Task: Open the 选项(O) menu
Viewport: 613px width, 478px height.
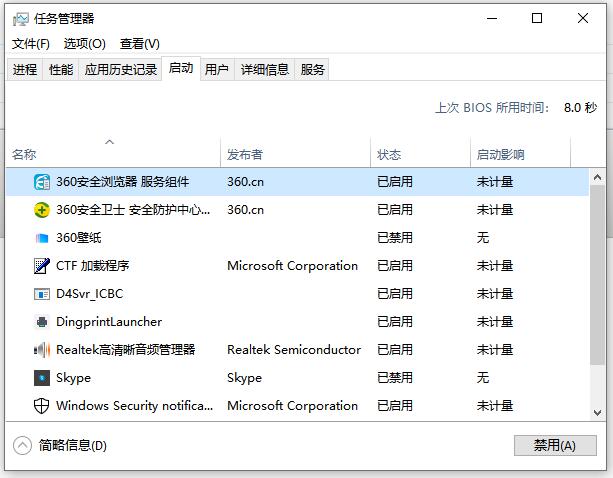Action: (84, 43)
